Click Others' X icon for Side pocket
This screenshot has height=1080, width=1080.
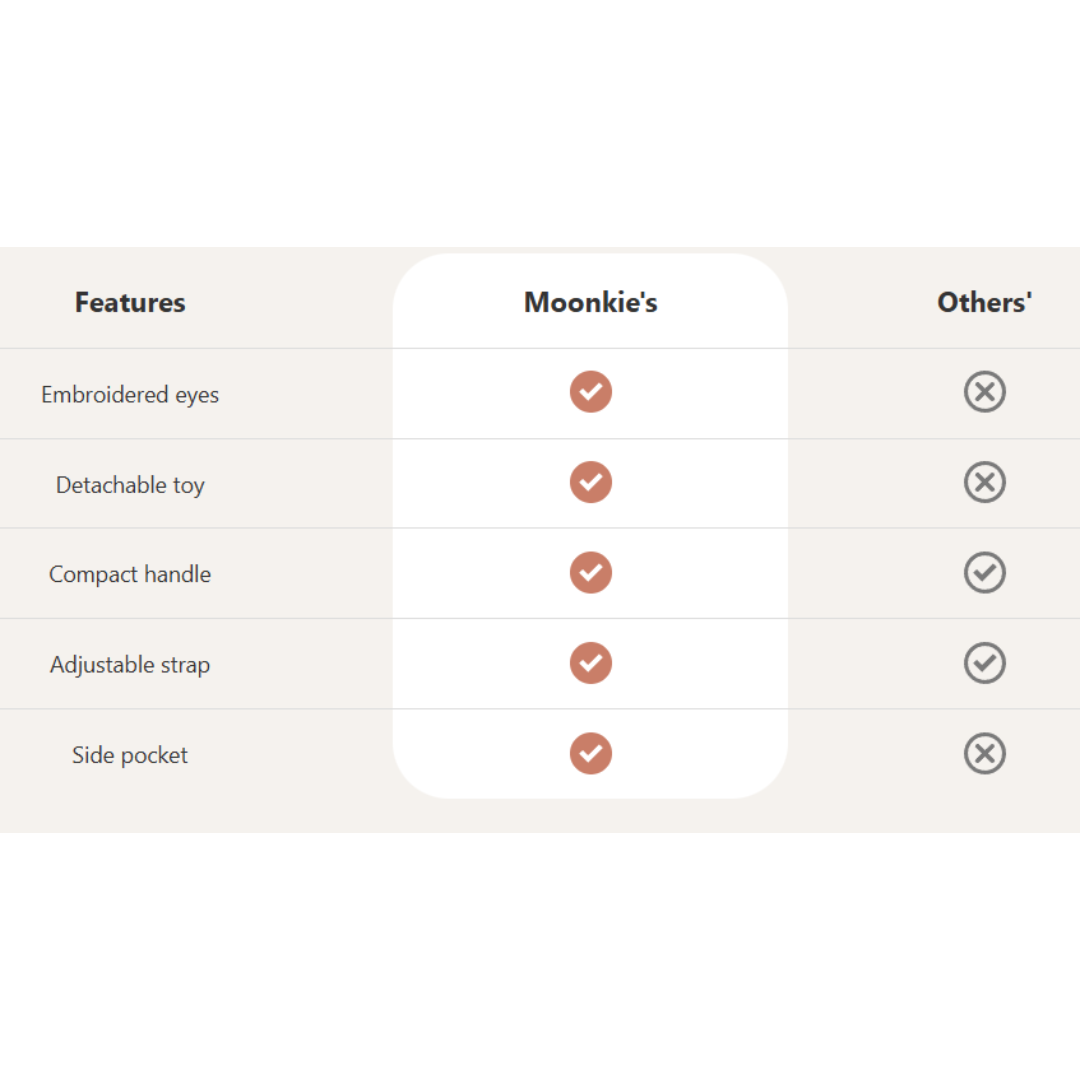pos(985,753)
